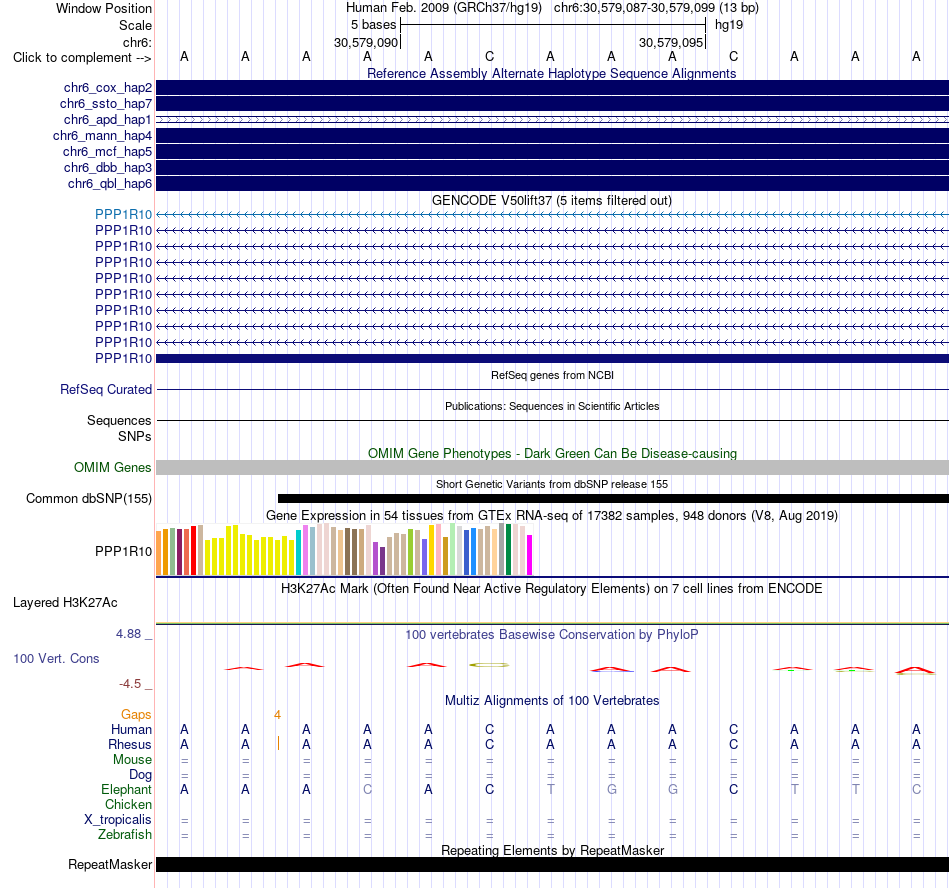Viewport: 950px width, 888px height.
Task: Click the Mouse species row label
Action: click(x=132, y=760)
